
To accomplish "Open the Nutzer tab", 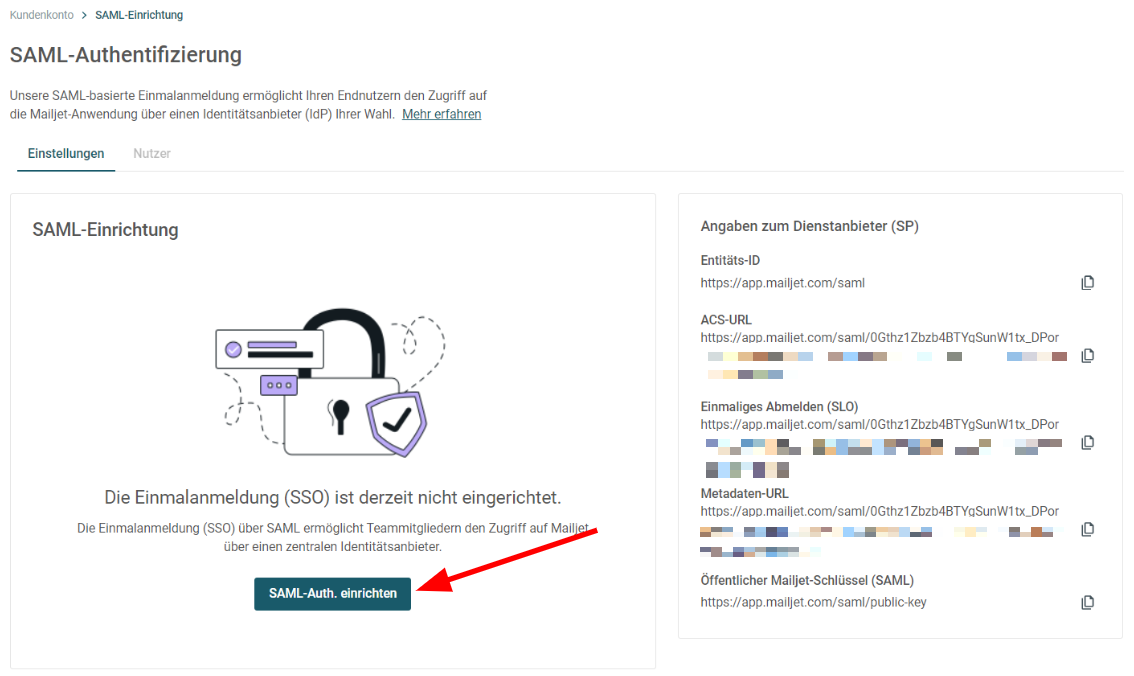I will pos(152,153).
